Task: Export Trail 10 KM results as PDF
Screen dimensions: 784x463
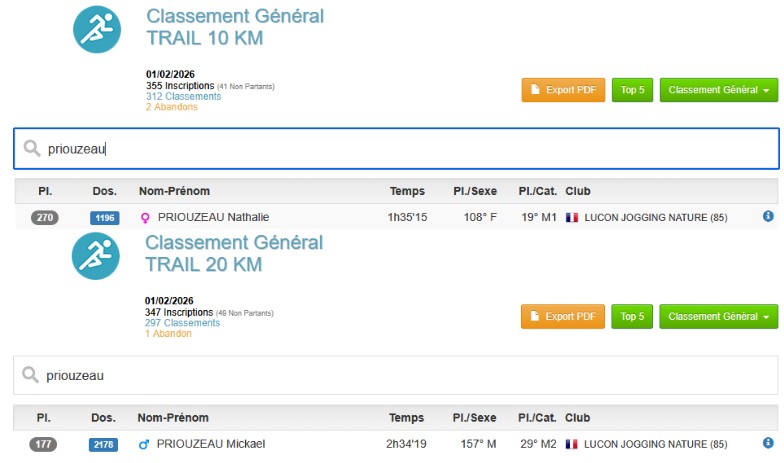Action: 563,90
